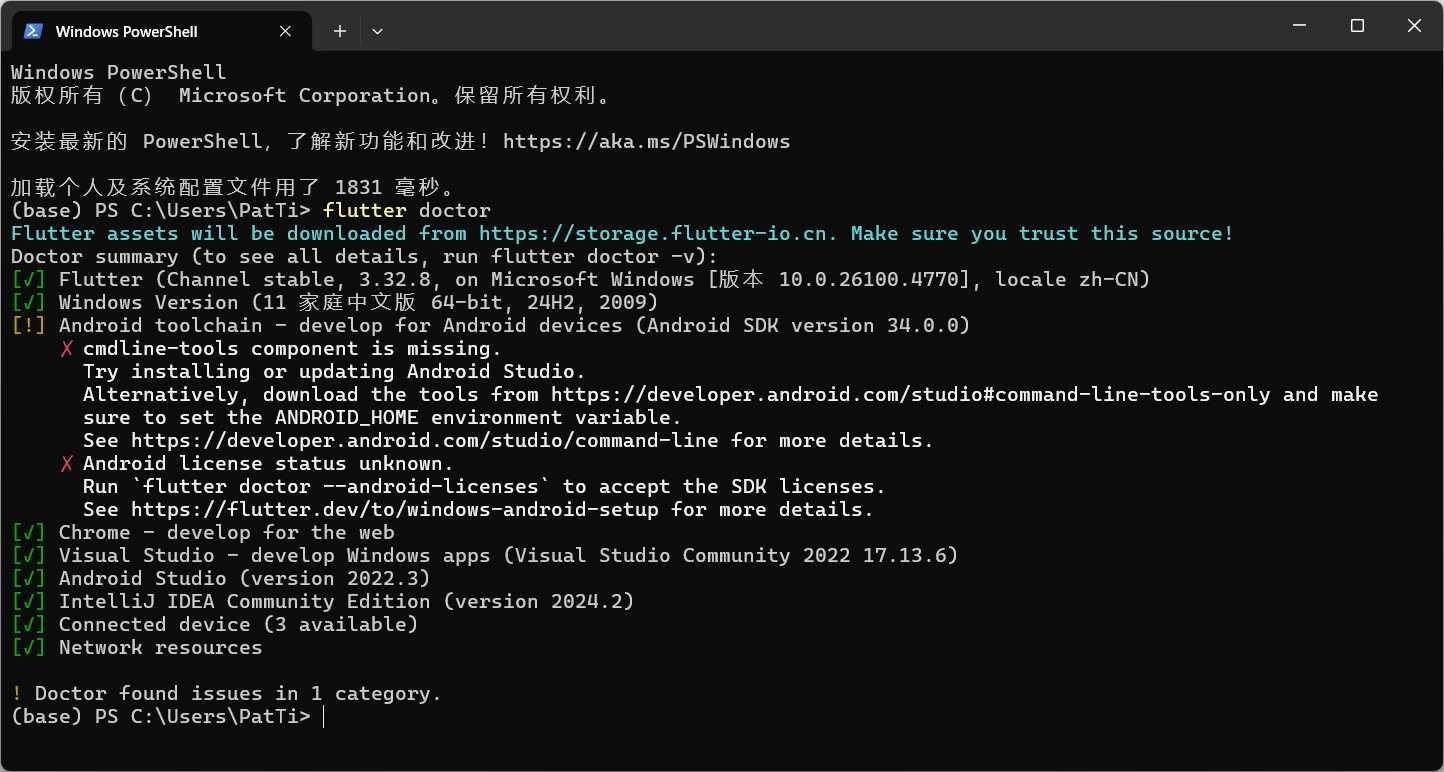
Task: Click the 'flutter doctor' command text
Action: click(x=407, y=211)
